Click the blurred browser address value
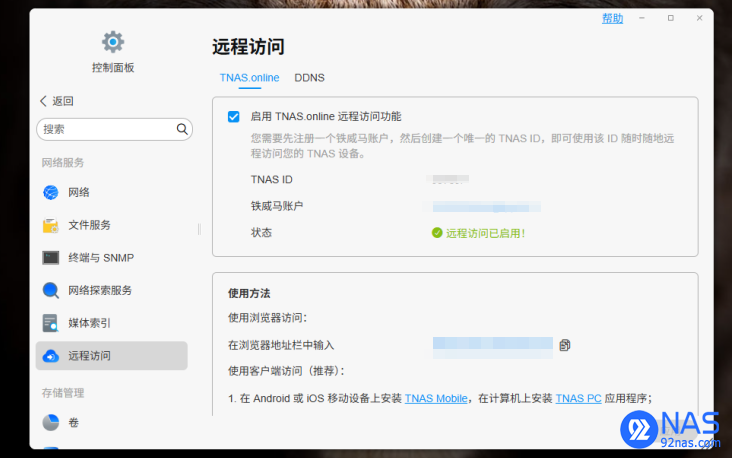 pyautogui.click(x=493, y=347)
